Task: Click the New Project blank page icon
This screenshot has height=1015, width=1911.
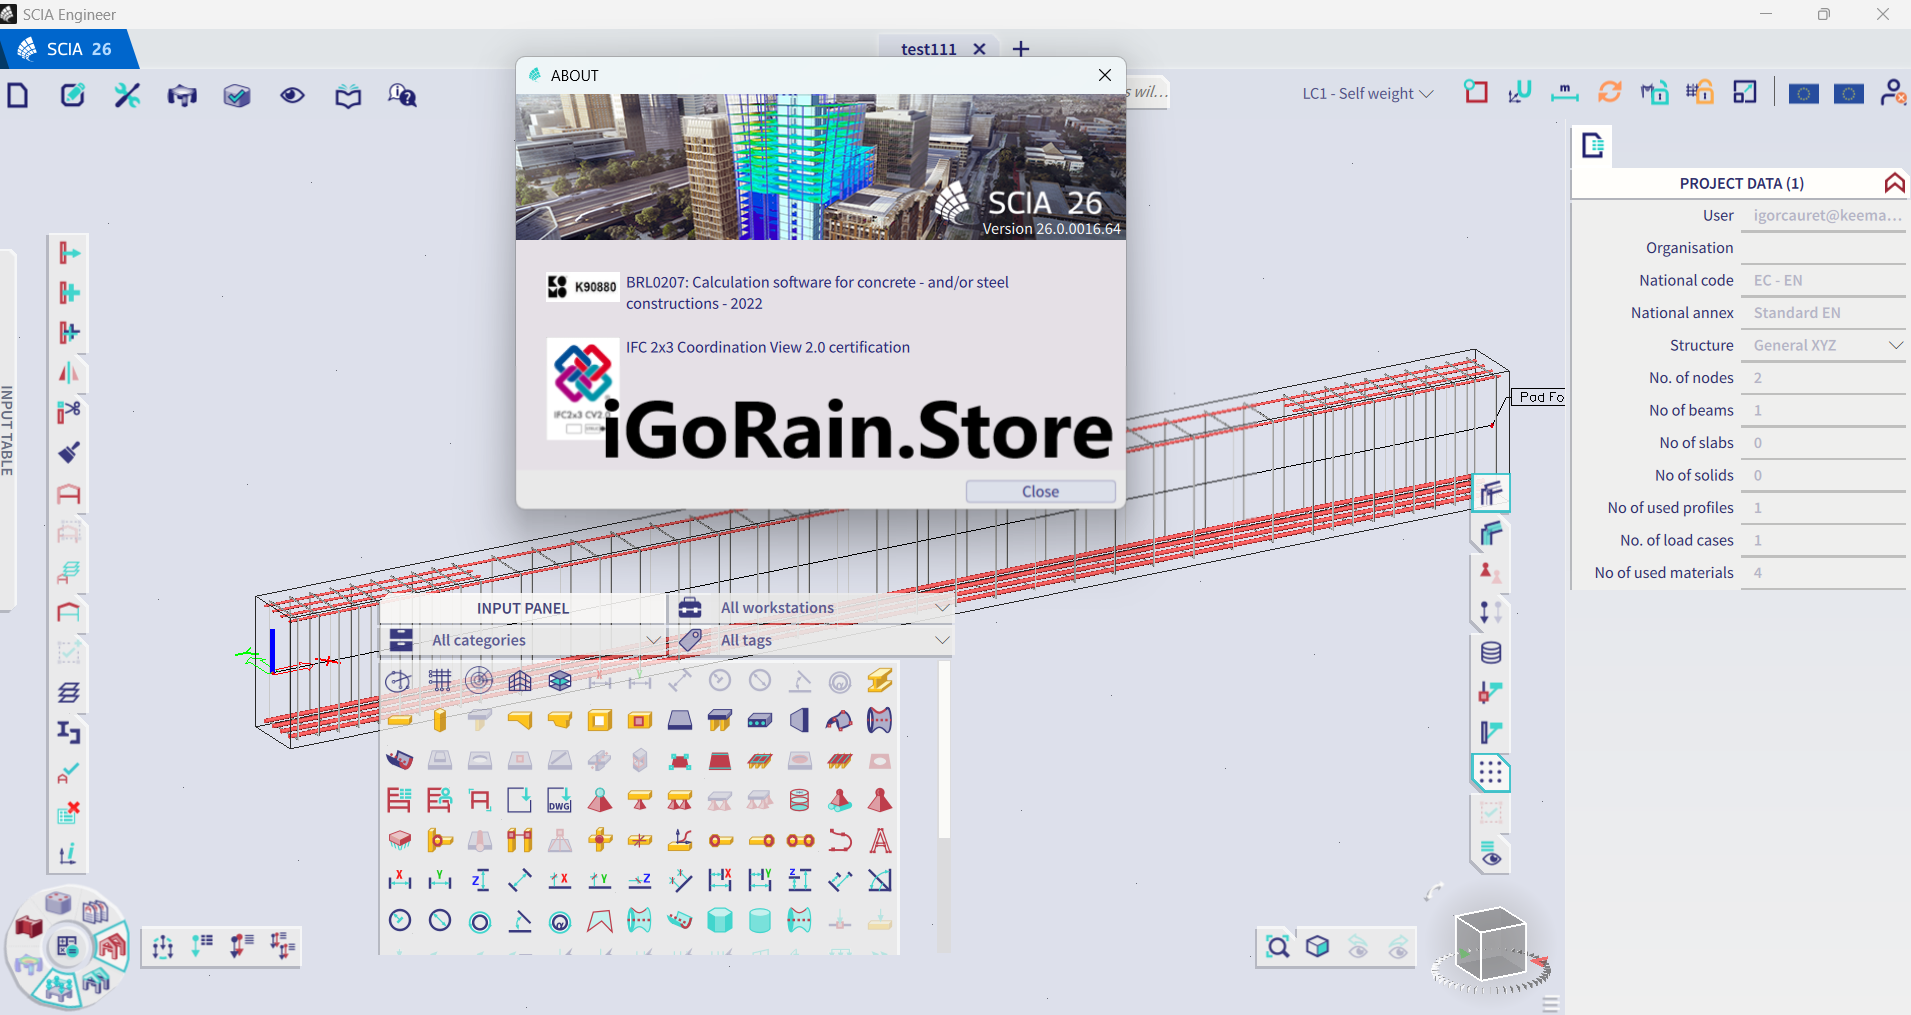Action: 18,95
